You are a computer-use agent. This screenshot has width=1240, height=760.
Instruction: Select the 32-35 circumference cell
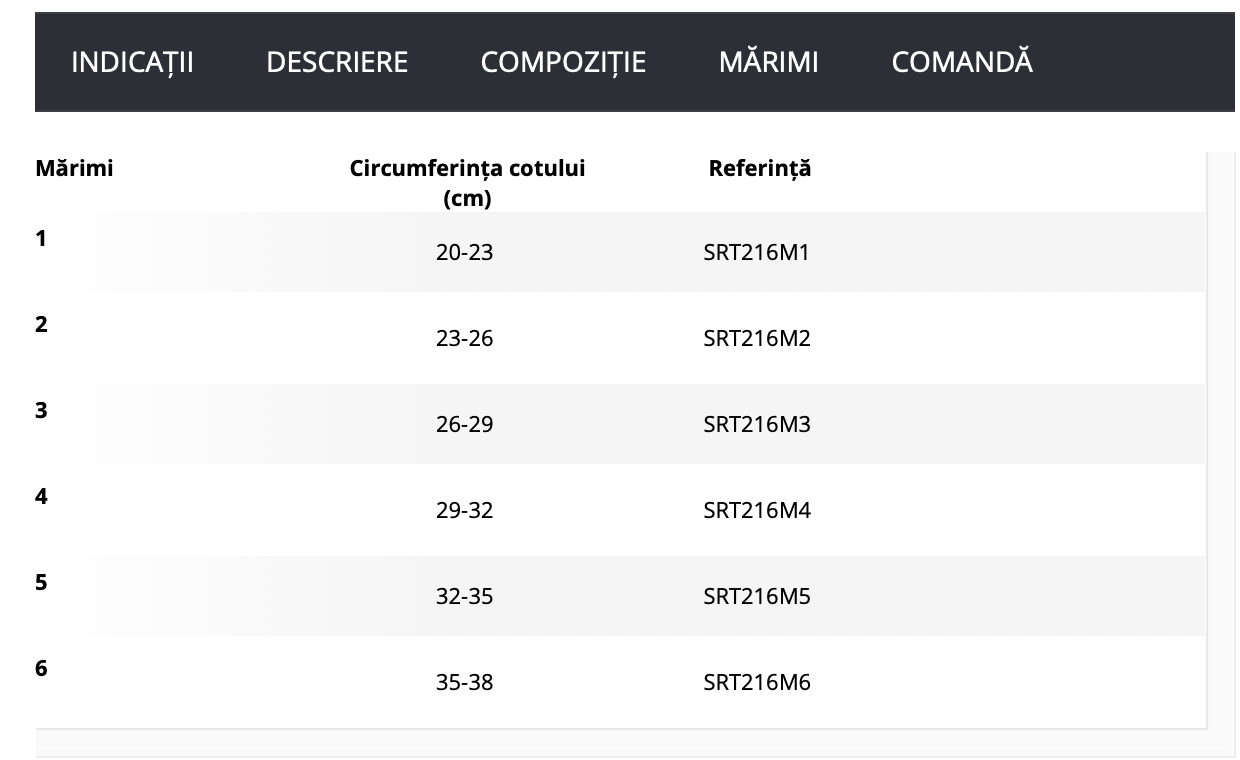tap(464, 597)
